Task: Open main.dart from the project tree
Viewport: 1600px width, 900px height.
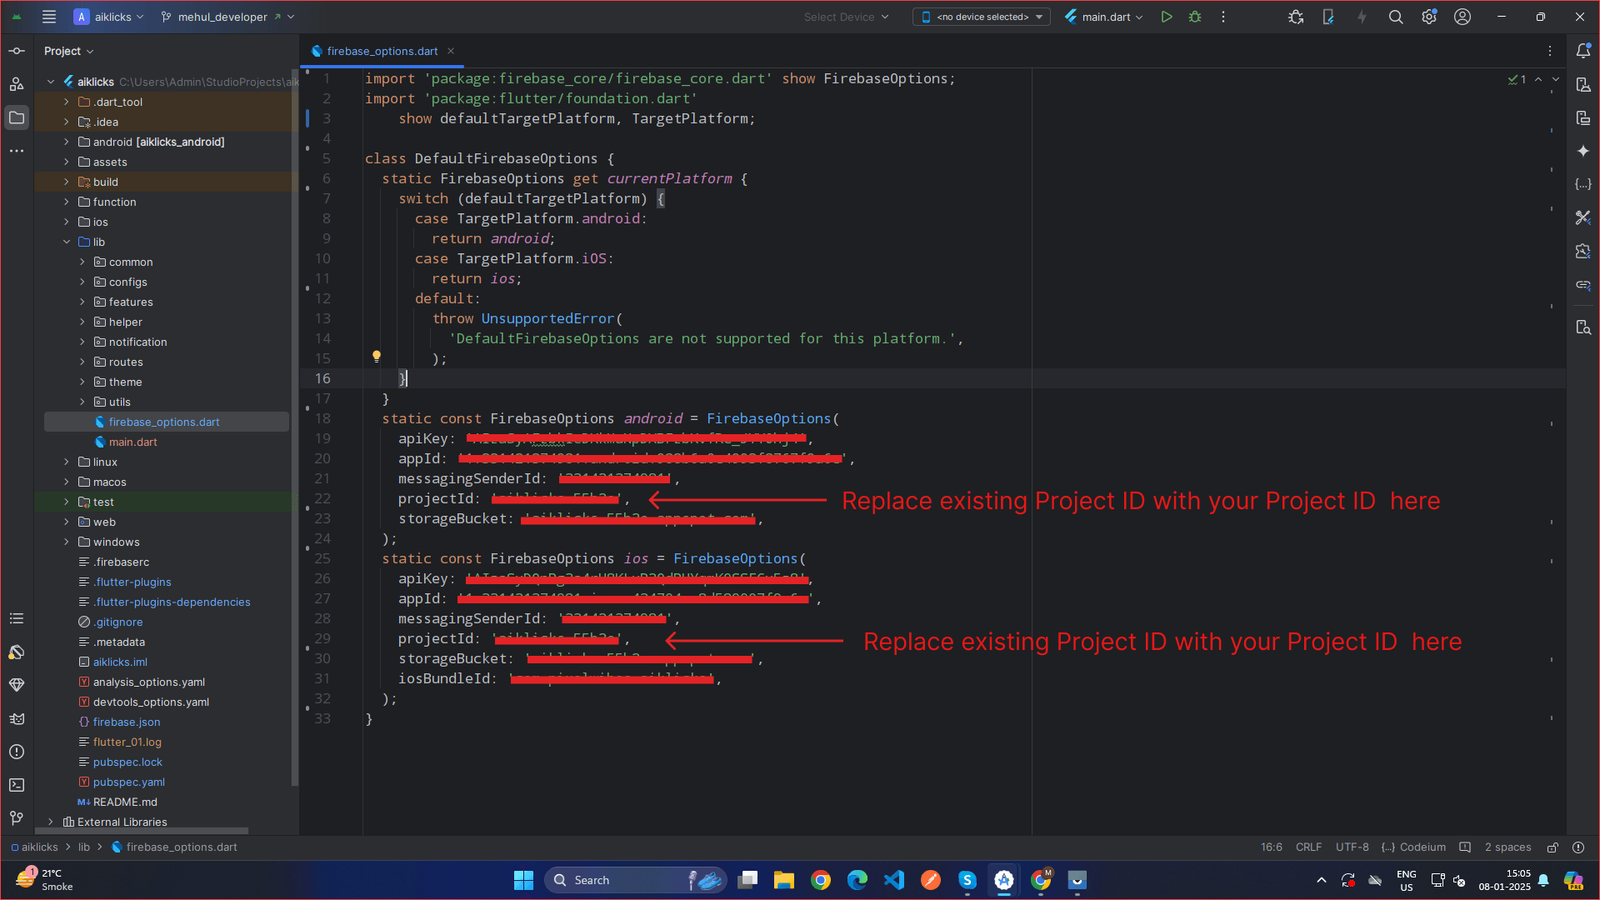Action: click(133, 442)
